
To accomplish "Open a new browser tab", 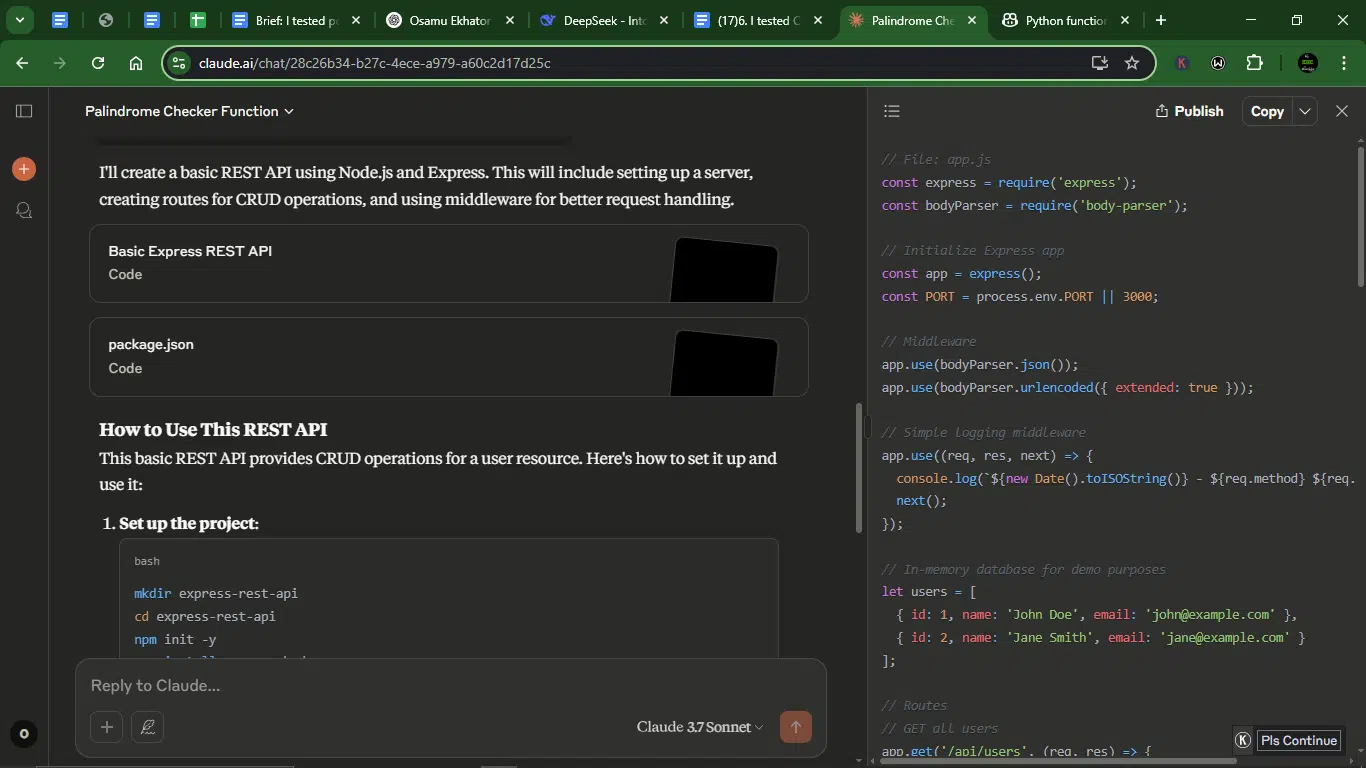I will [1160, 20].
